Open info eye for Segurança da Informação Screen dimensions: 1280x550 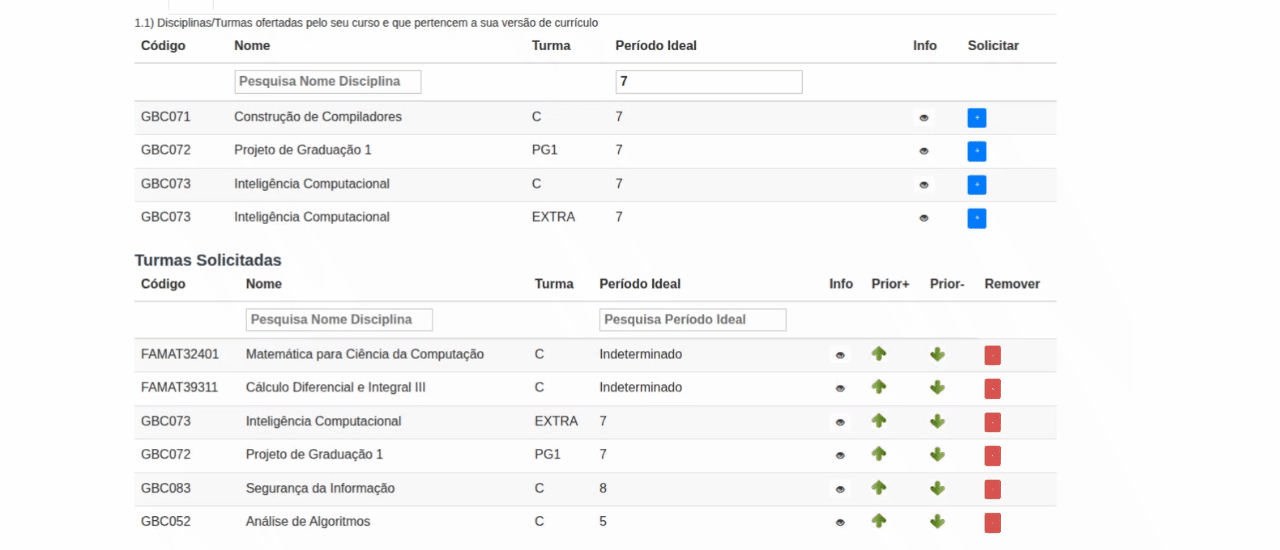tap(840, 489)
